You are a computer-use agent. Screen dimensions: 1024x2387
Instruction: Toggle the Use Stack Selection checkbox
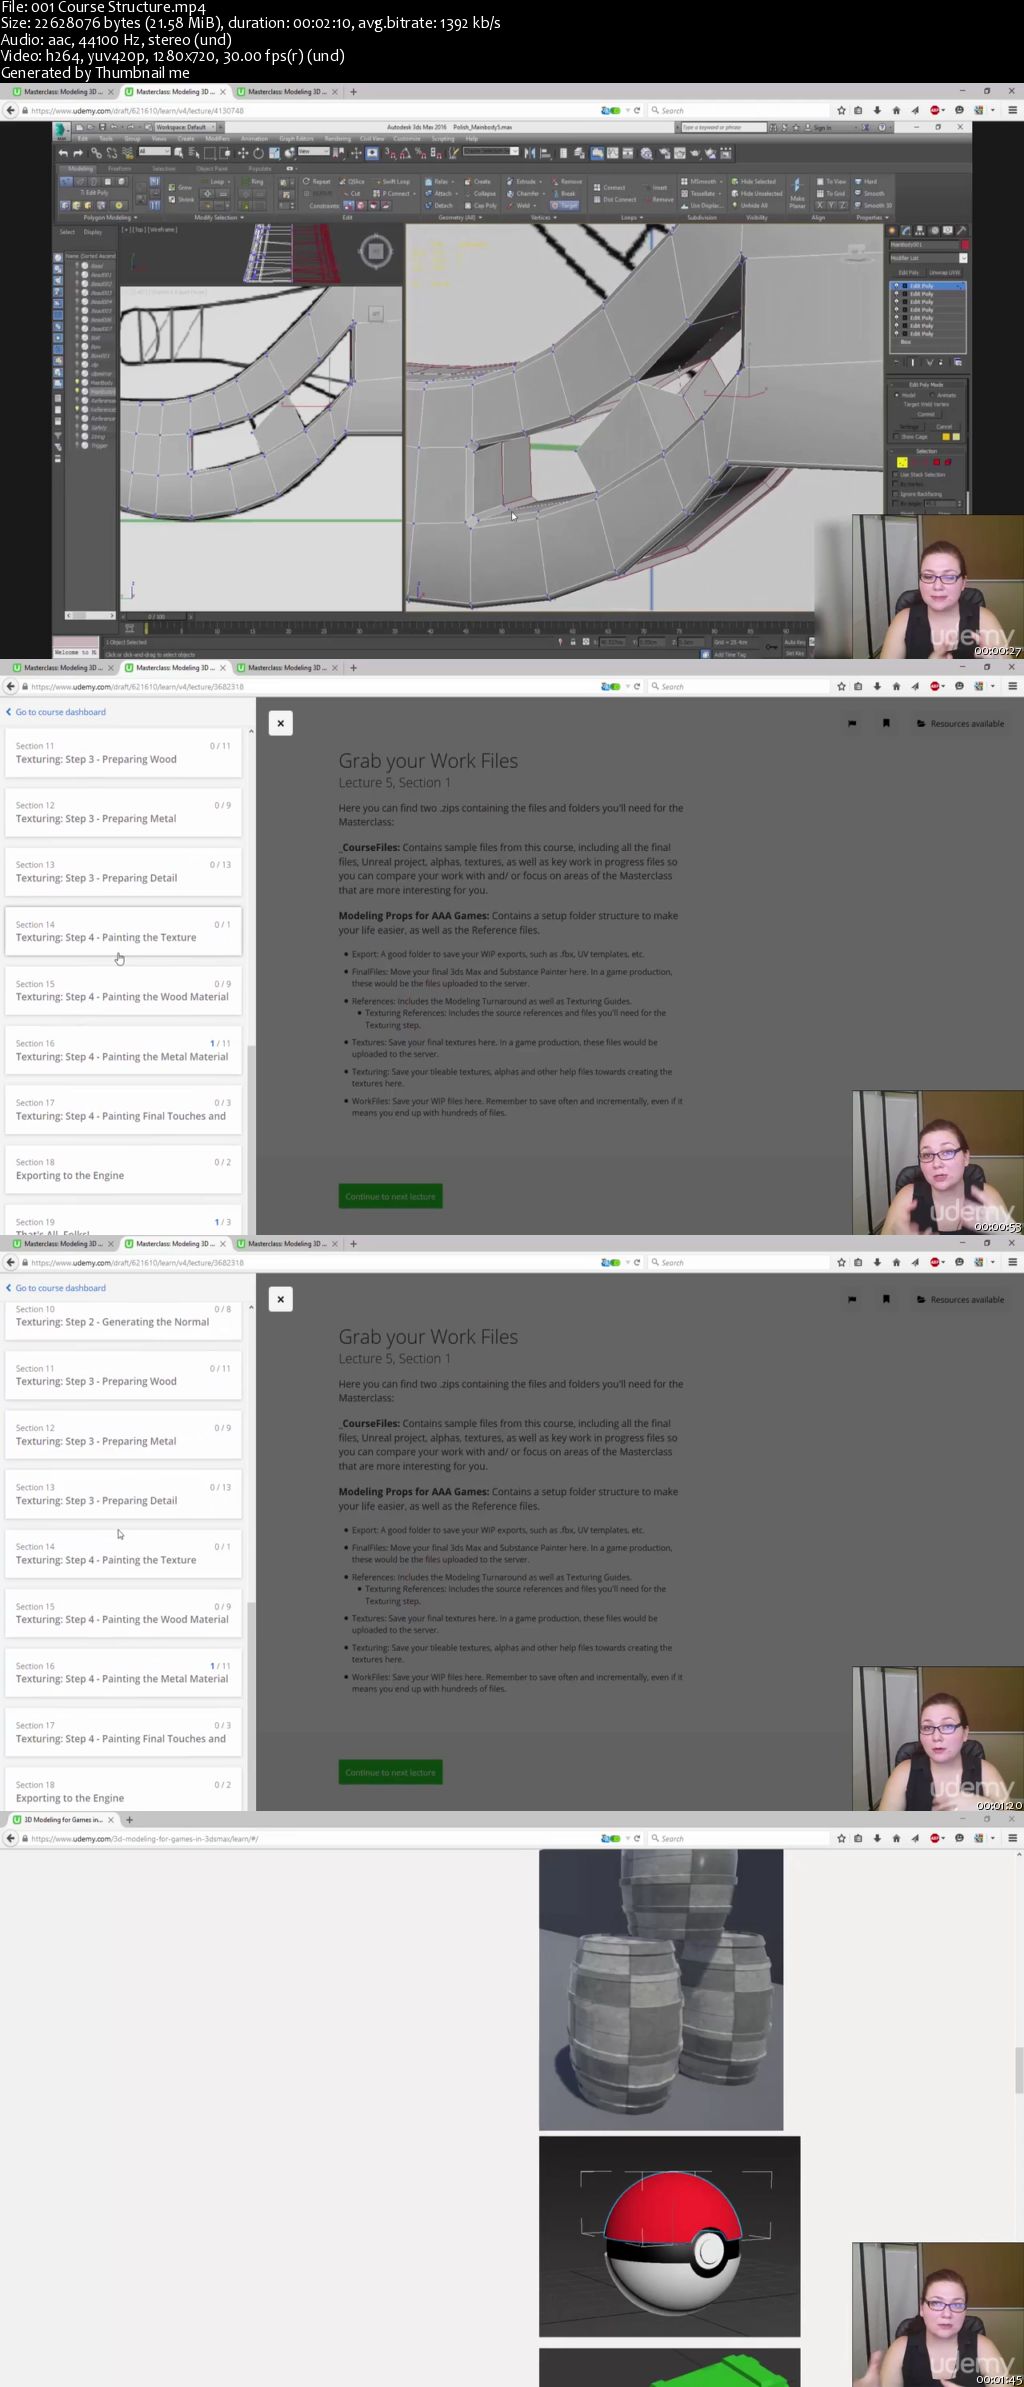click(896, 475)
